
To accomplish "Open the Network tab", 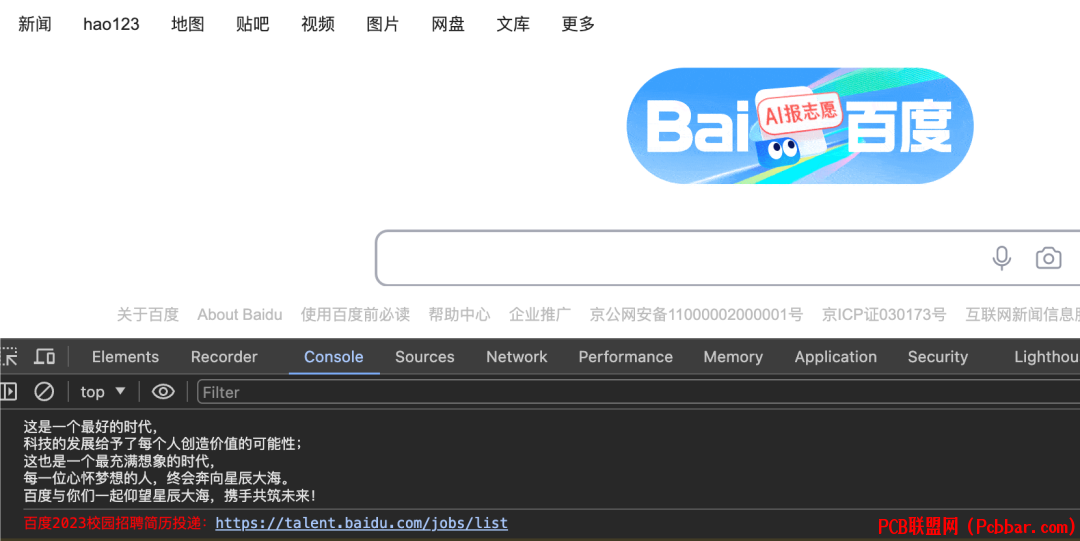I will 517,356.
